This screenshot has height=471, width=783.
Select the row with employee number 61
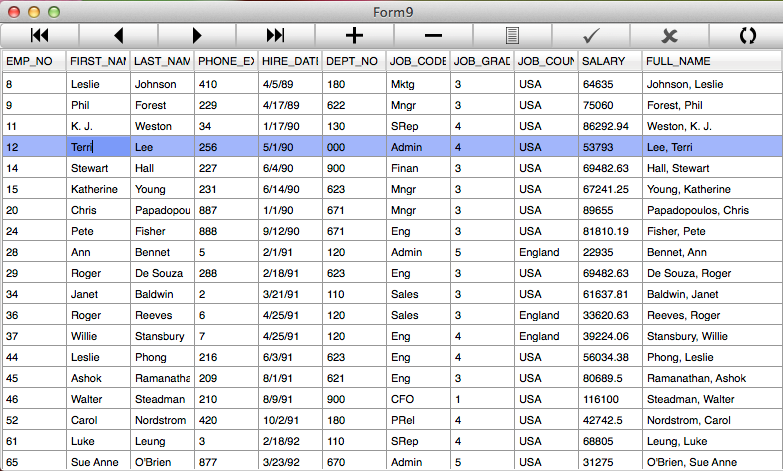pyautogui.click(x=392, y=441)
